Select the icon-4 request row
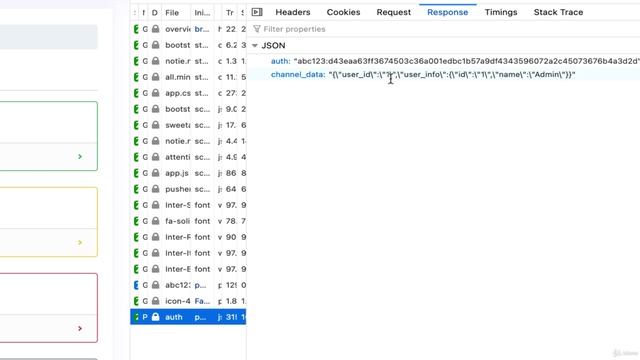This screenshot has height=360, width=640. 189,301
